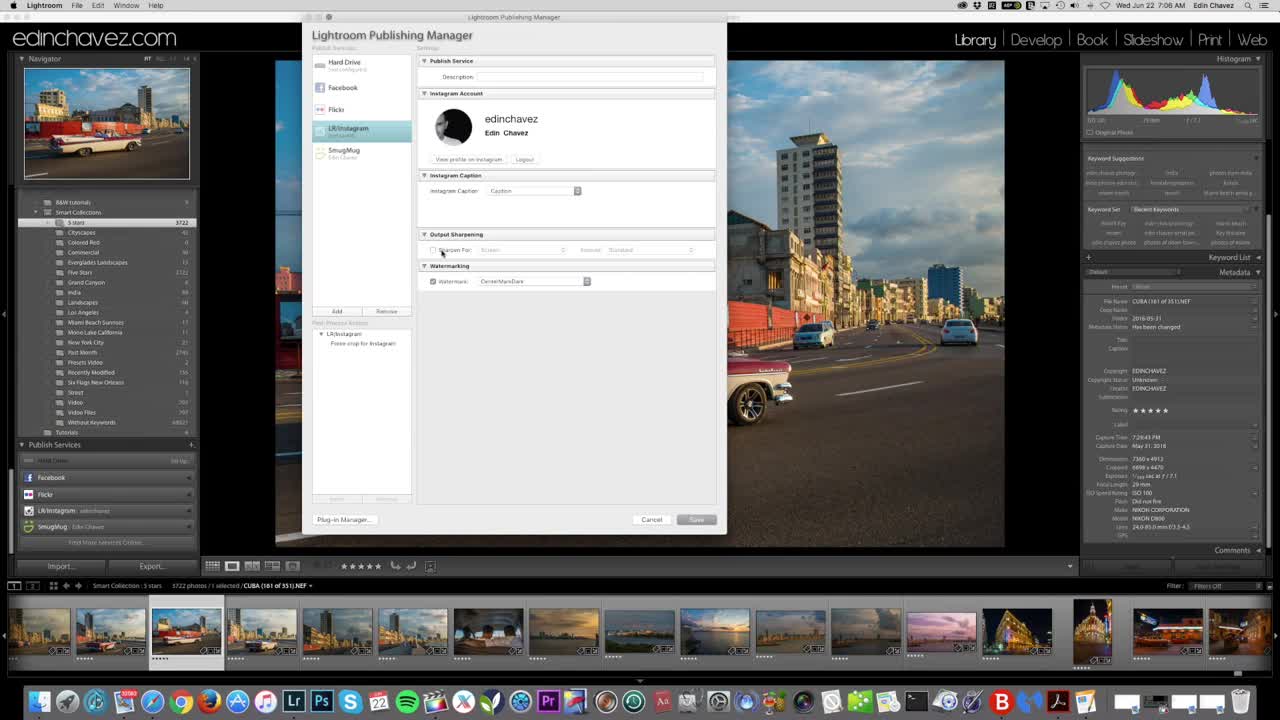Select Hard Drive publish service

[x=361, y=65]
